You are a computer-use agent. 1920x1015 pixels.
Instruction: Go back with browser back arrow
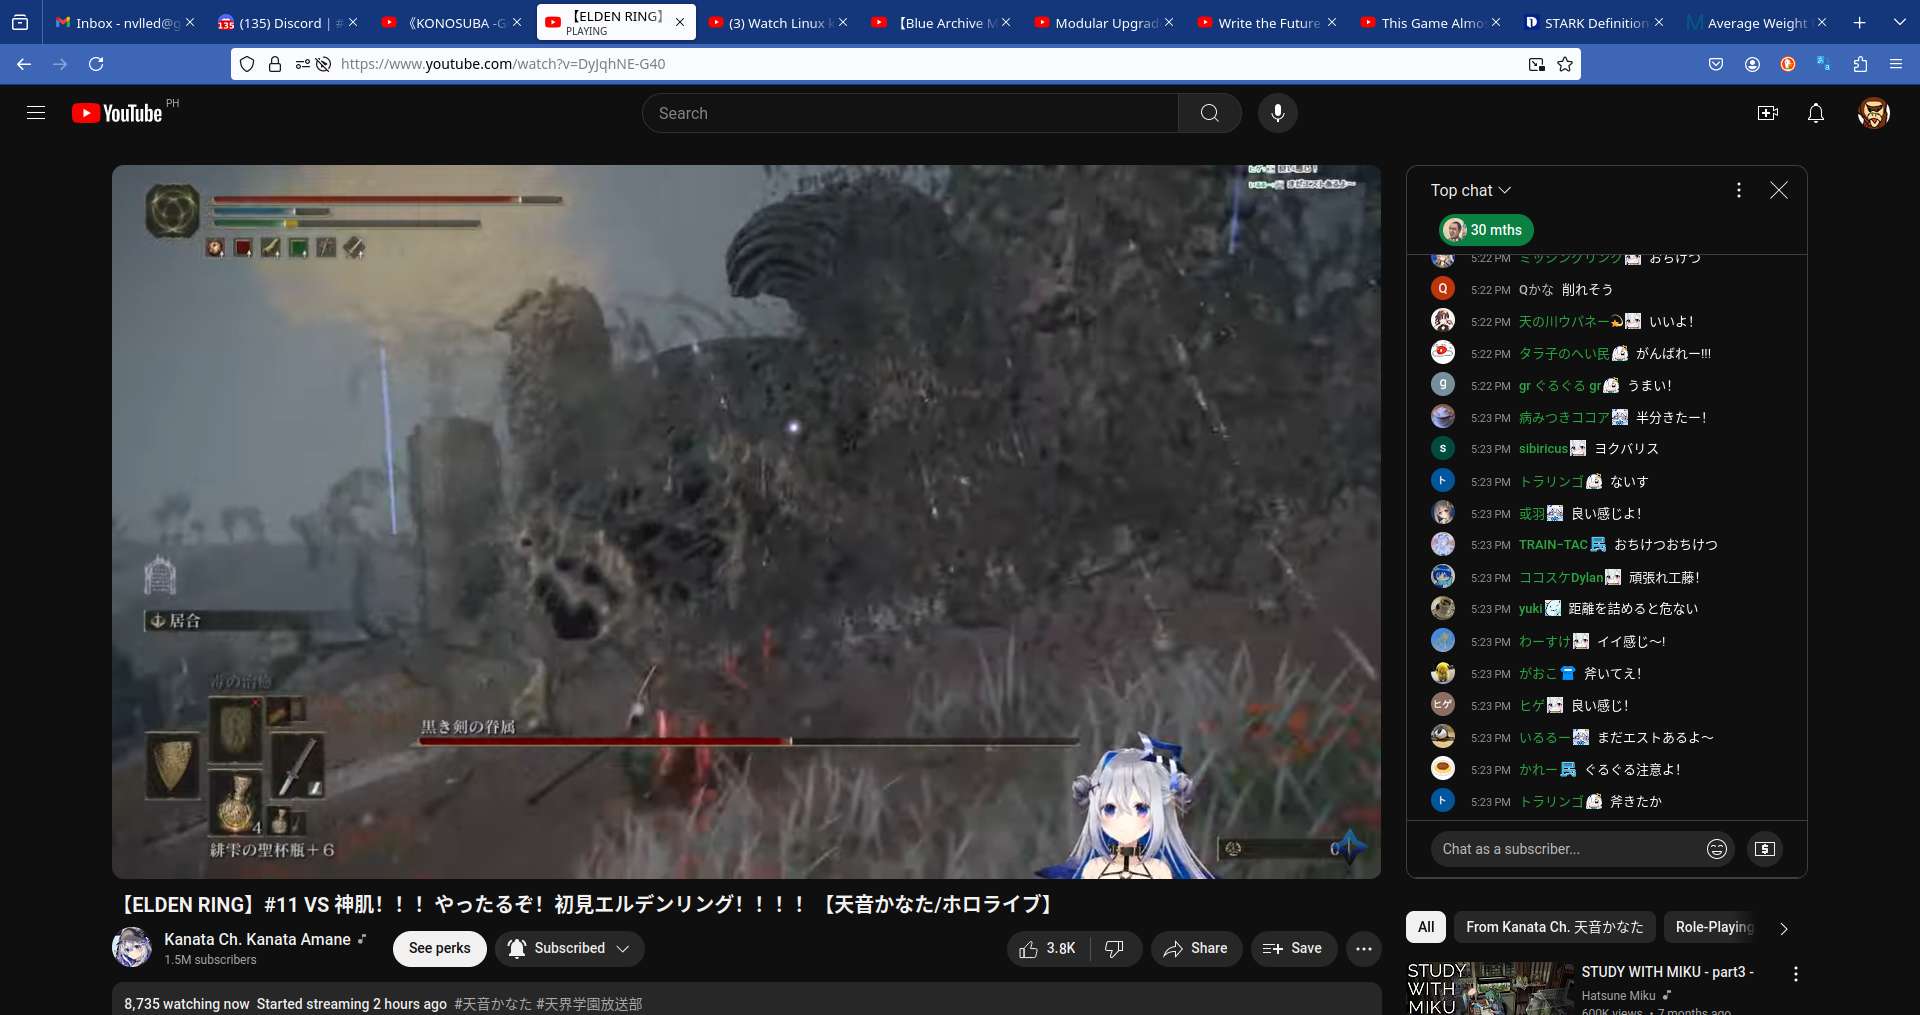tap(24, 64)
